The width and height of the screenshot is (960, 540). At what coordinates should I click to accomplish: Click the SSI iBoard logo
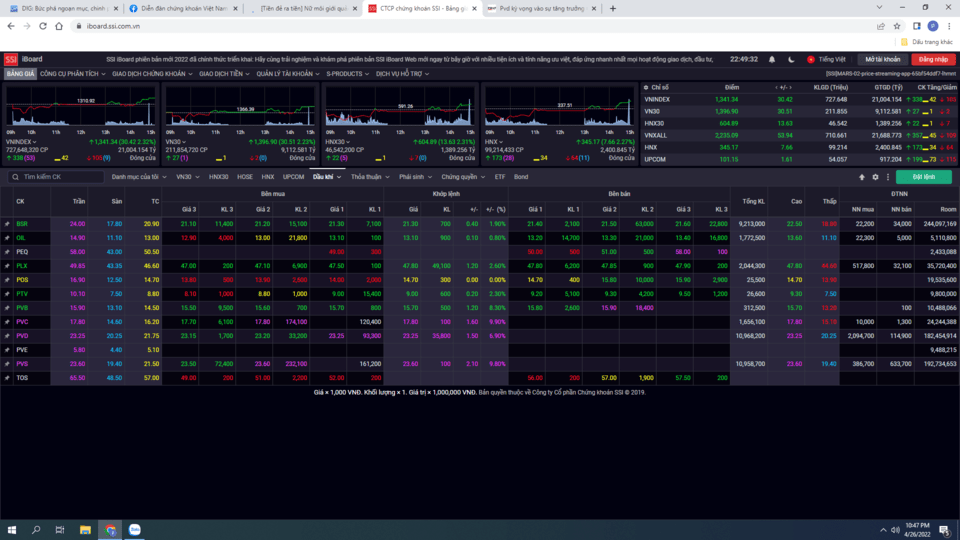pyautogui.click(x=24, y=59)
